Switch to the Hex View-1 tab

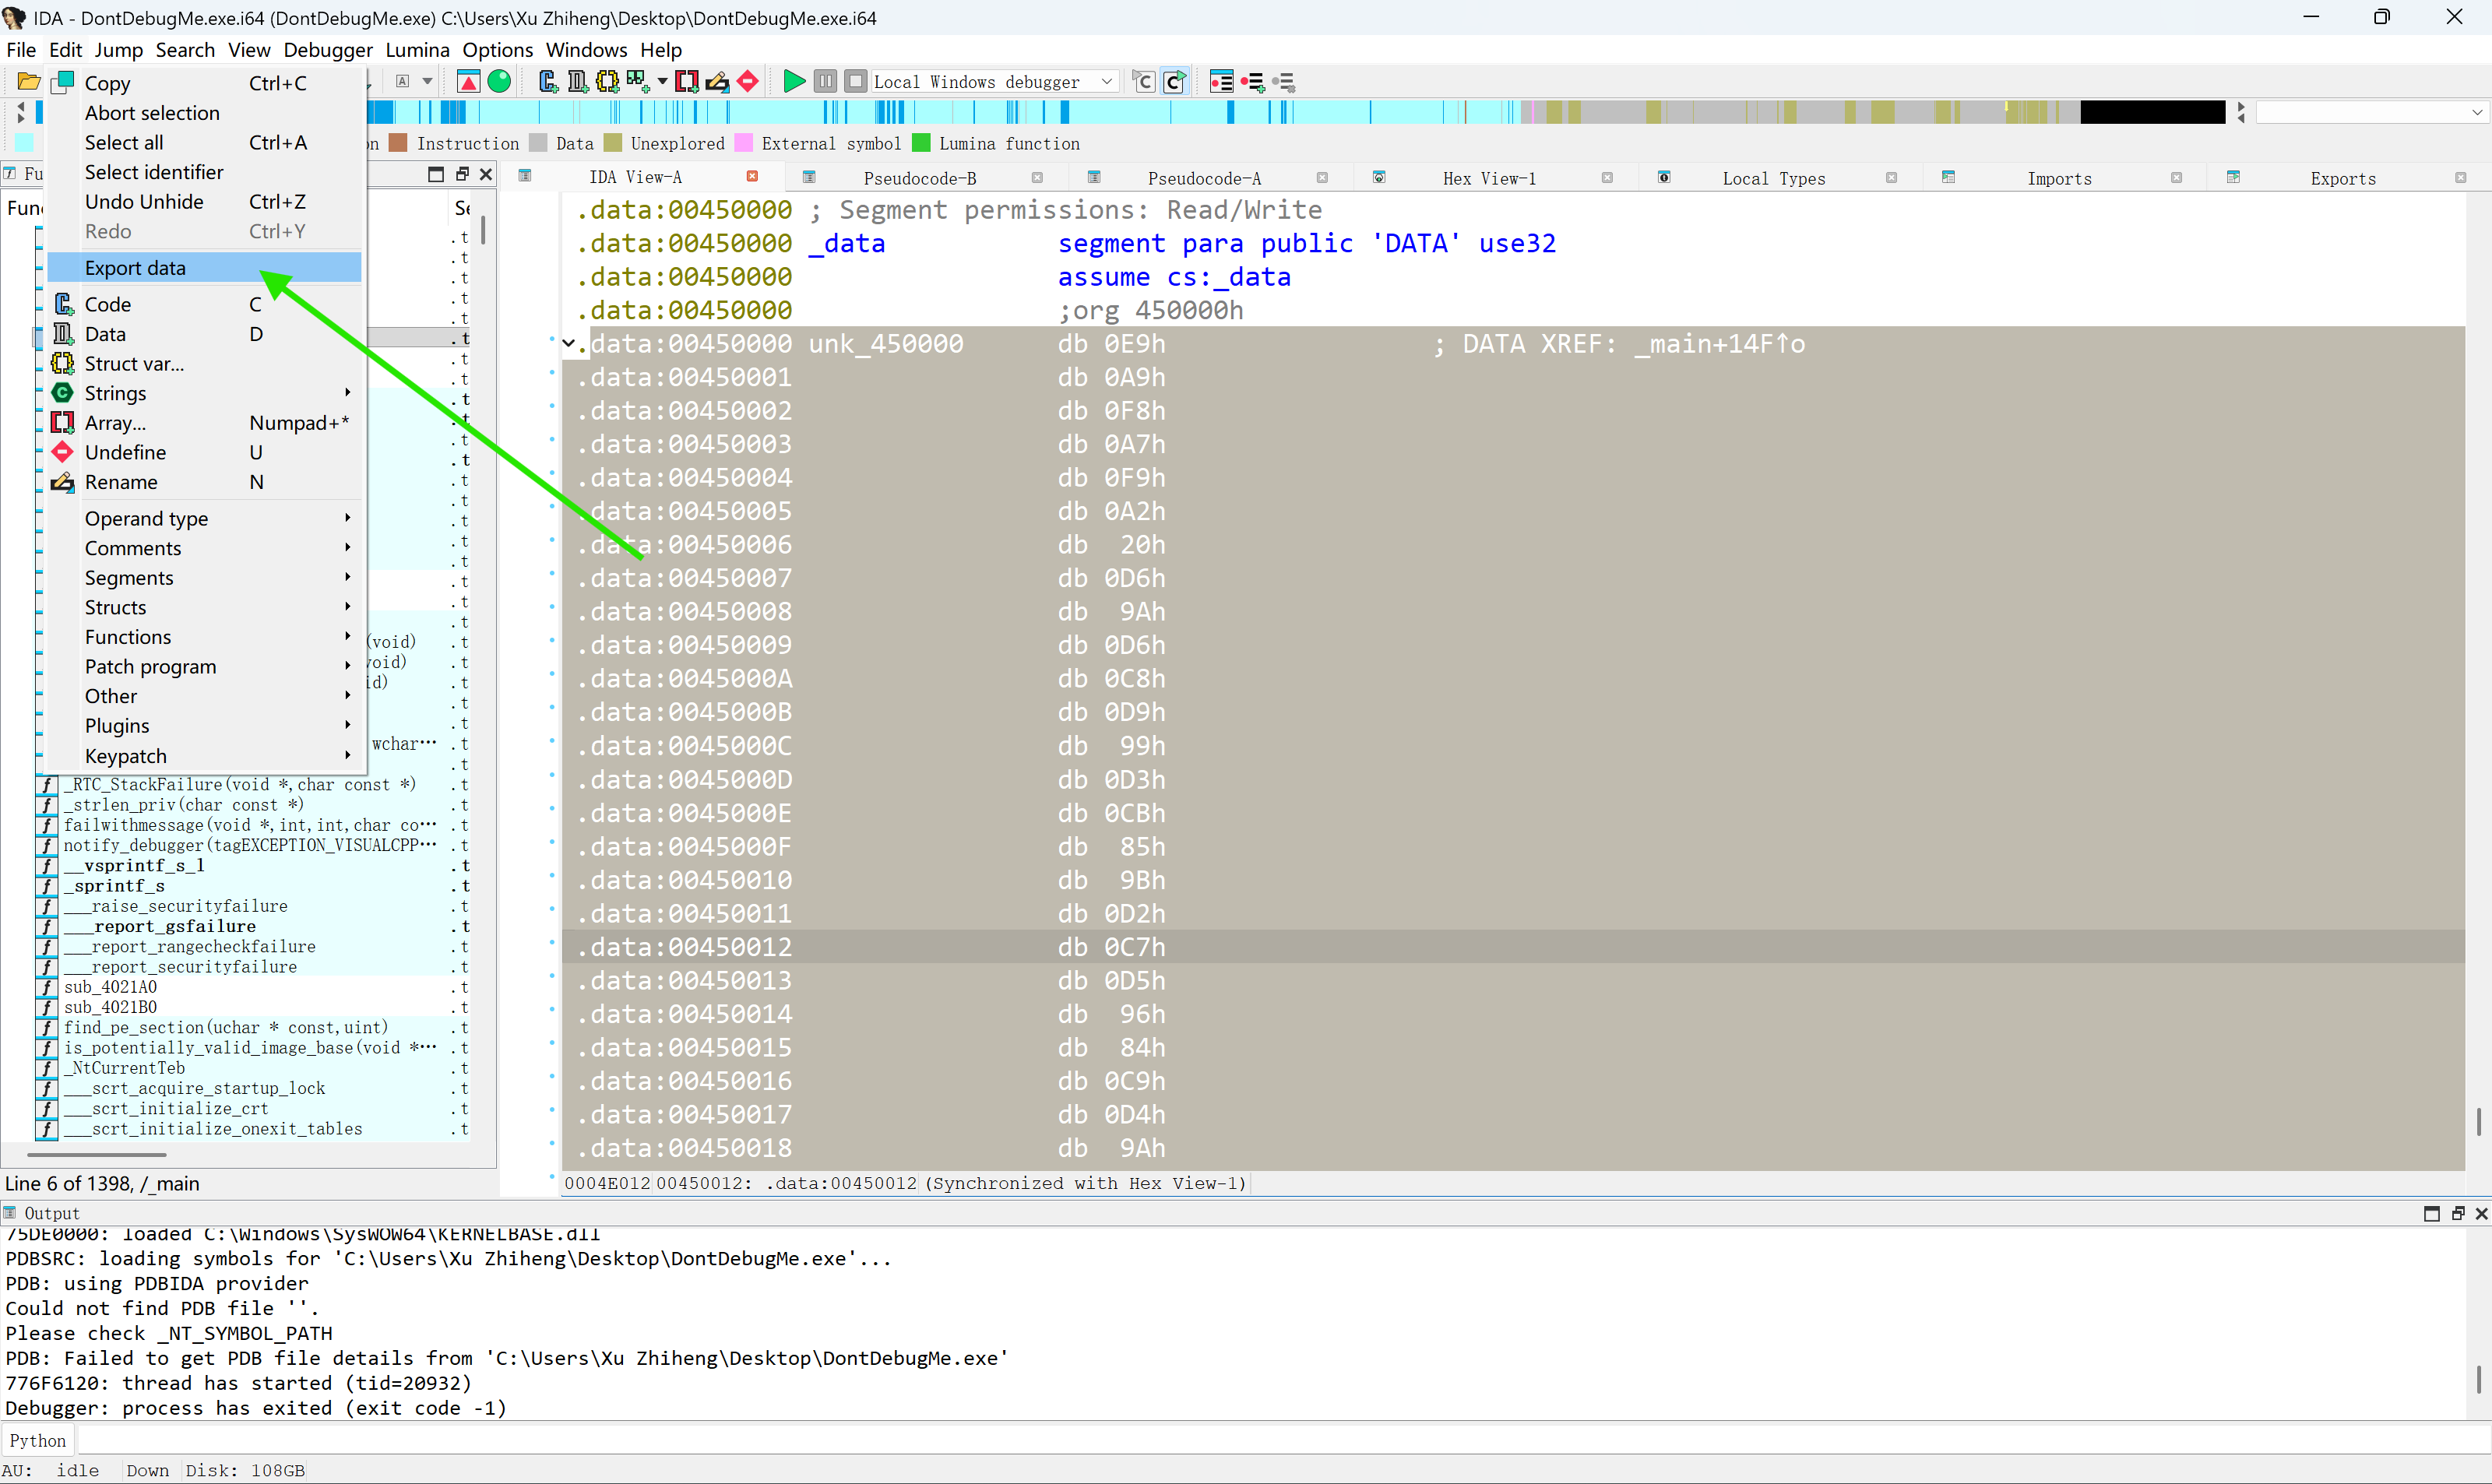(x=1488, y=178)
